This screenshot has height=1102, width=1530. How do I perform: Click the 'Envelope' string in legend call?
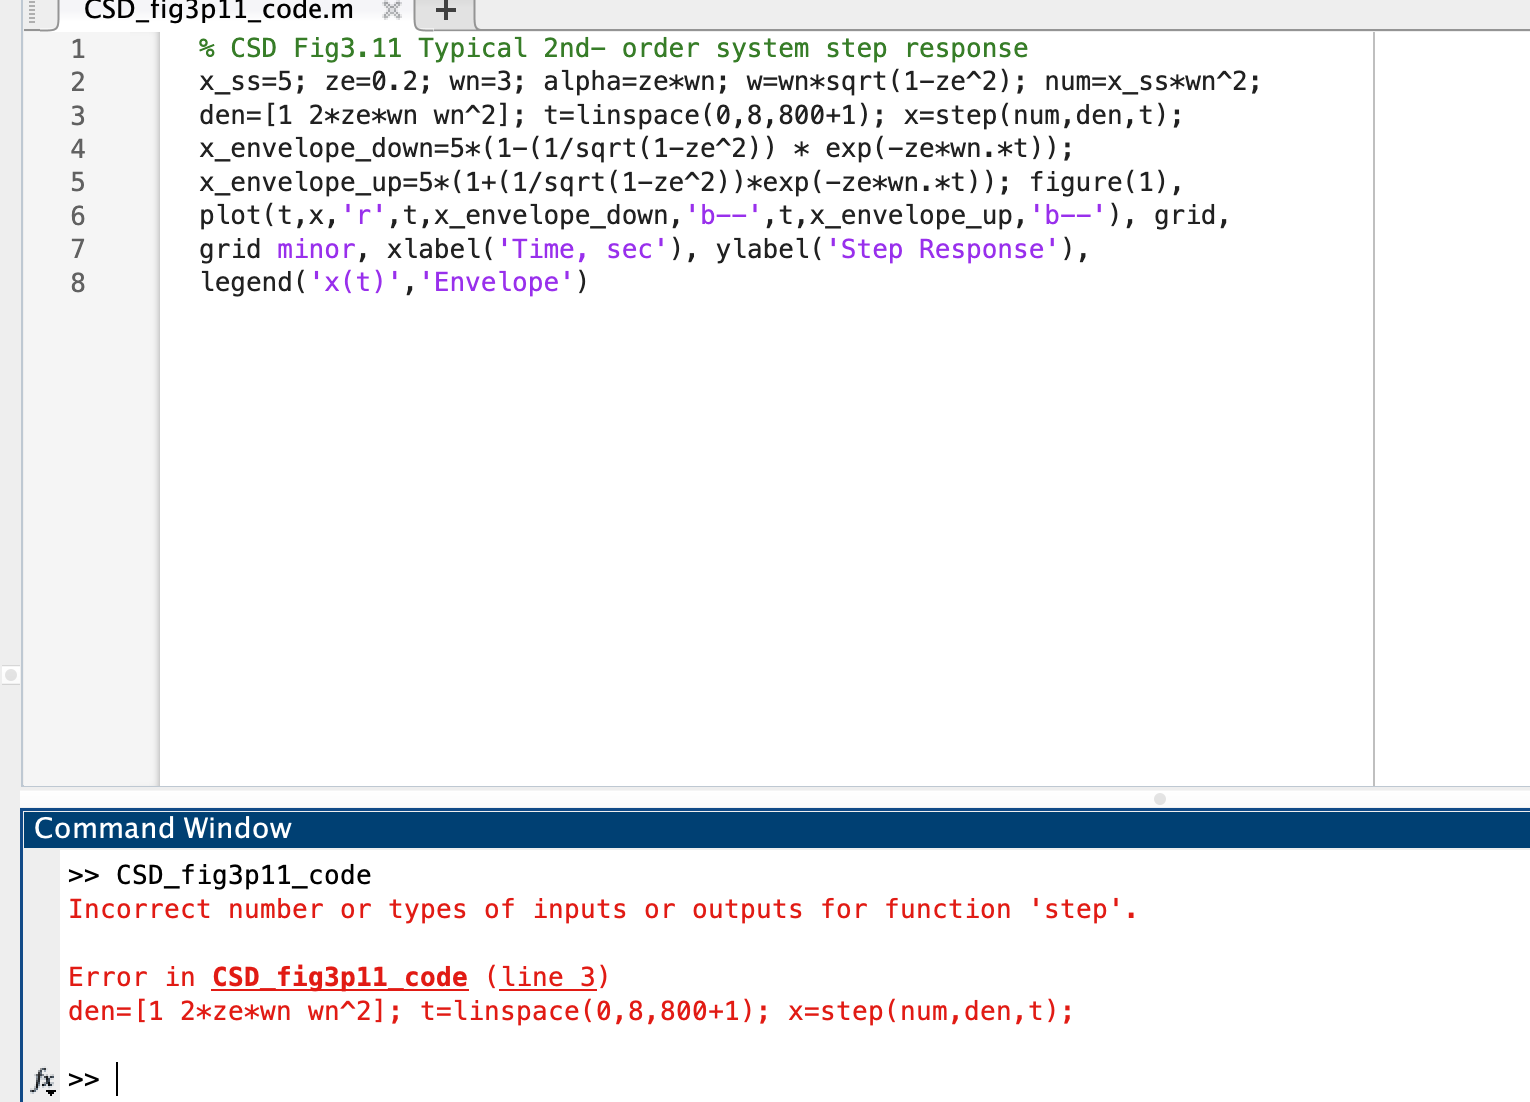click(496, 283)
